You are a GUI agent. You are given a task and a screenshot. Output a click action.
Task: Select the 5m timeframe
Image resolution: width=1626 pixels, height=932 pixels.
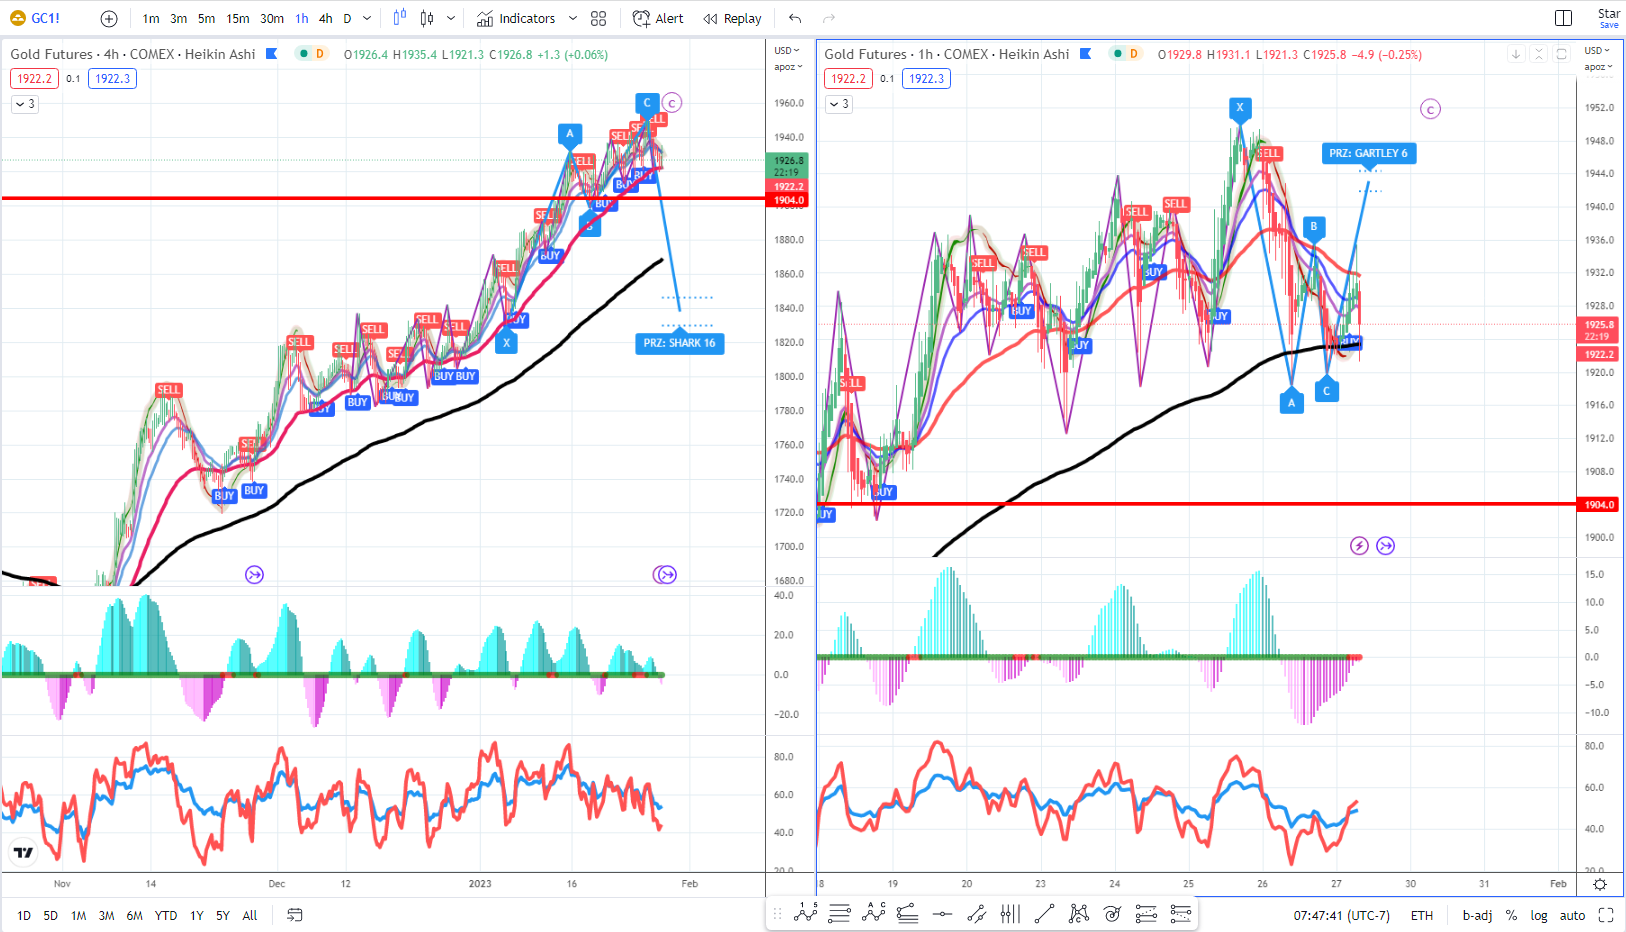206,18
